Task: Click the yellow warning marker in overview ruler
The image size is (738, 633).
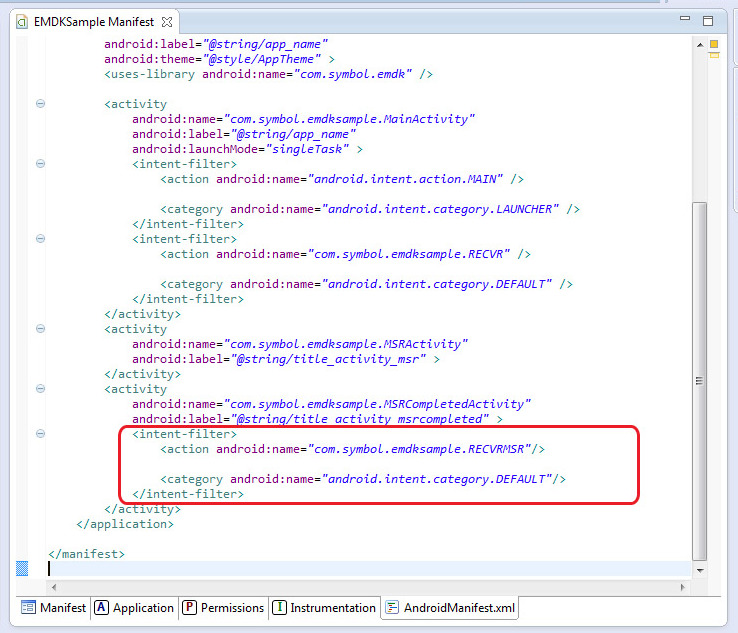Action: click(714, 45)
